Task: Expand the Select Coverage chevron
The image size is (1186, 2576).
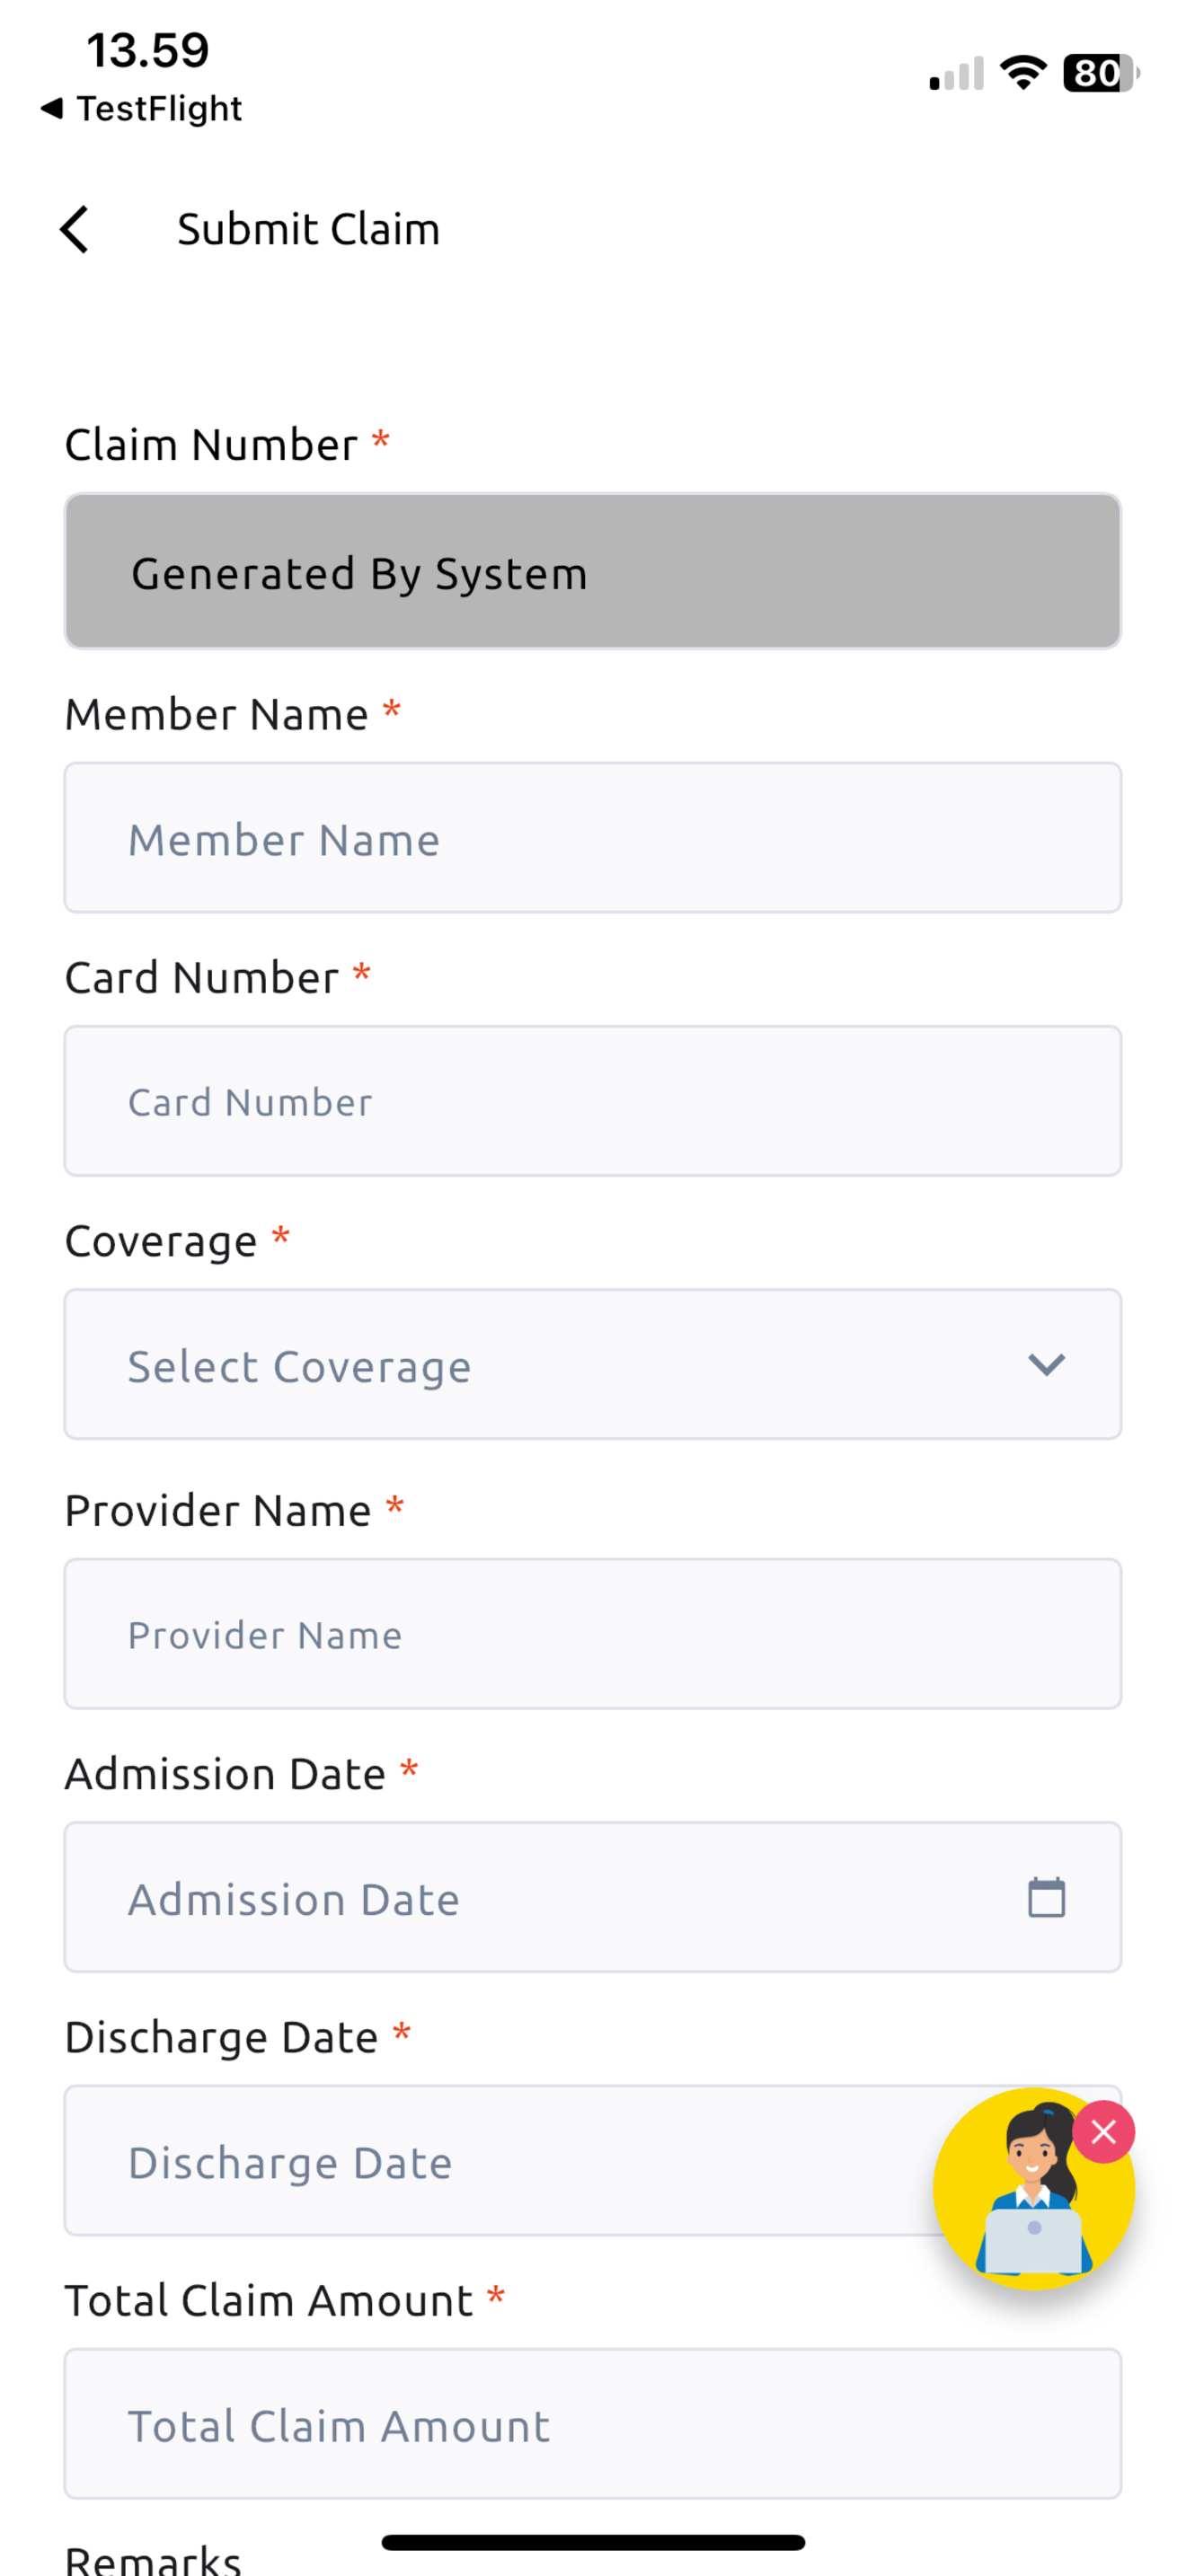Action: (1046, 1365)
